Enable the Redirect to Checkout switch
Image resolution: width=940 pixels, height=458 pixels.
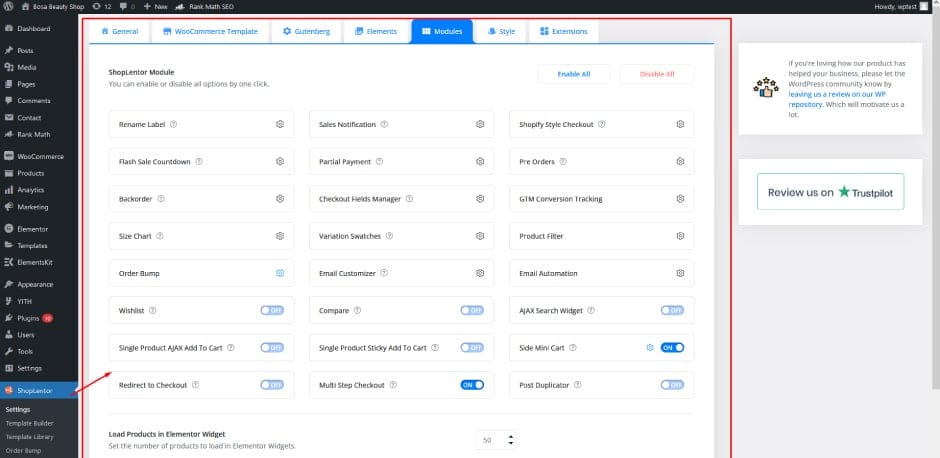pyautogui.click(x=272, y=385)
